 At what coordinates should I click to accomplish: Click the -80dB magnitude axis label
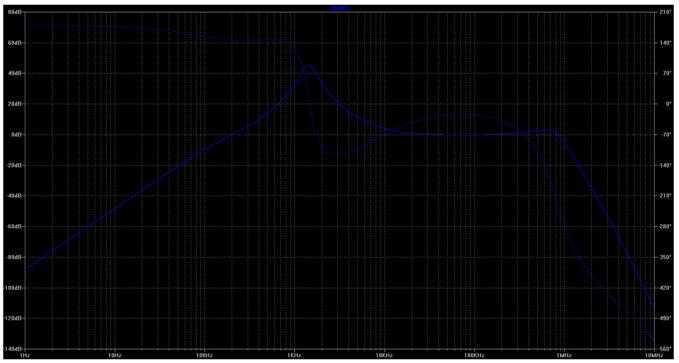[15, 257]
